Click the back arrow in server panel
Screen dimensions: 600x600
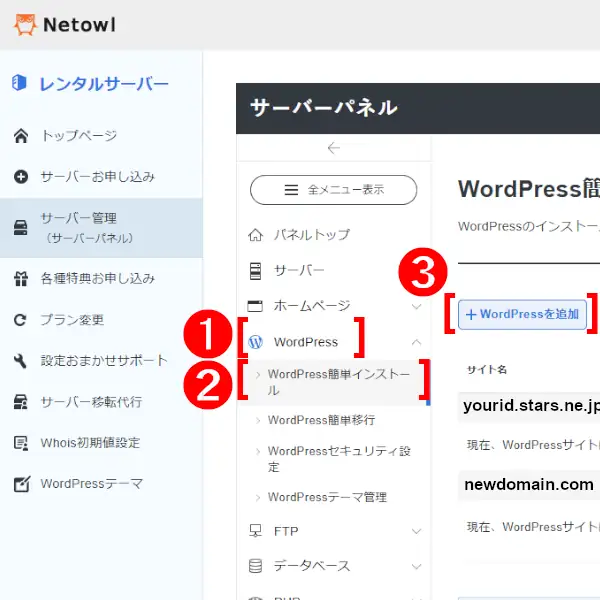coord(334,148)
